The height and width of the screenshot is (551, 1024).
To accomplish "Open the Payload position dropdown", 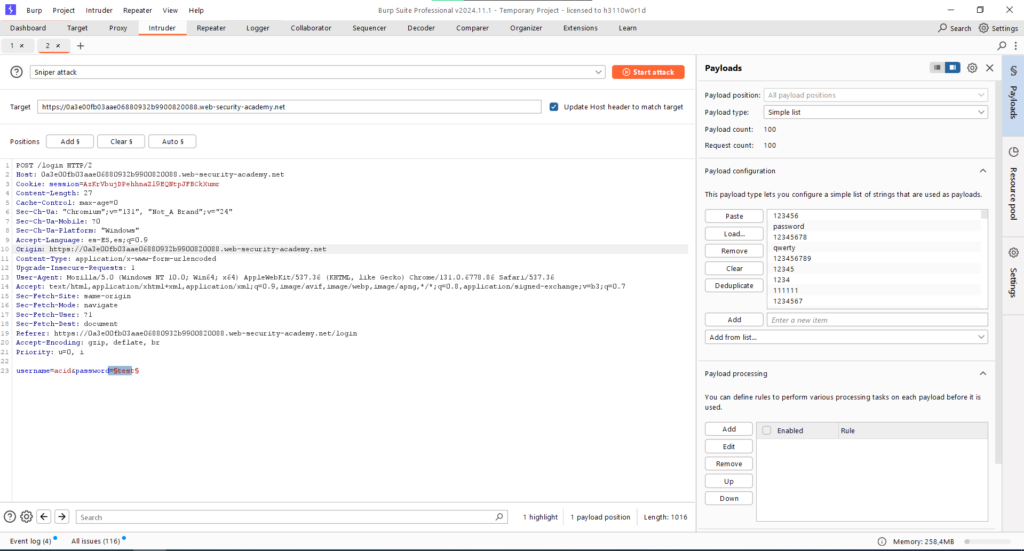I will pos(876,95).
